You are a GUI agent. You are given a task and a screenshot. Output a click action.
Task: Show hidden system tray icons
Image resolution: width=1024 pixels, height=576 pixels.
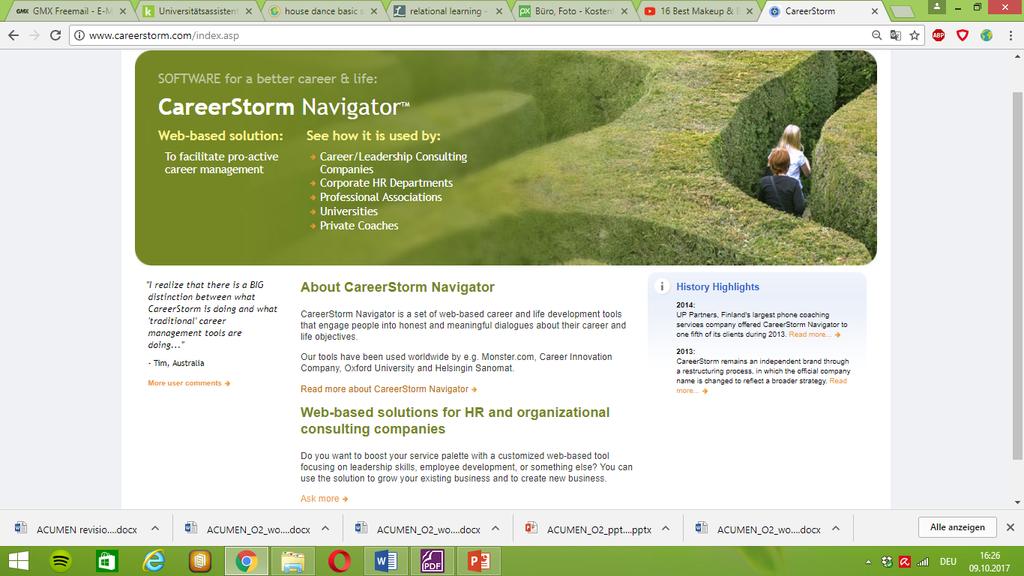pyautogui.click(x=868, y=562)
